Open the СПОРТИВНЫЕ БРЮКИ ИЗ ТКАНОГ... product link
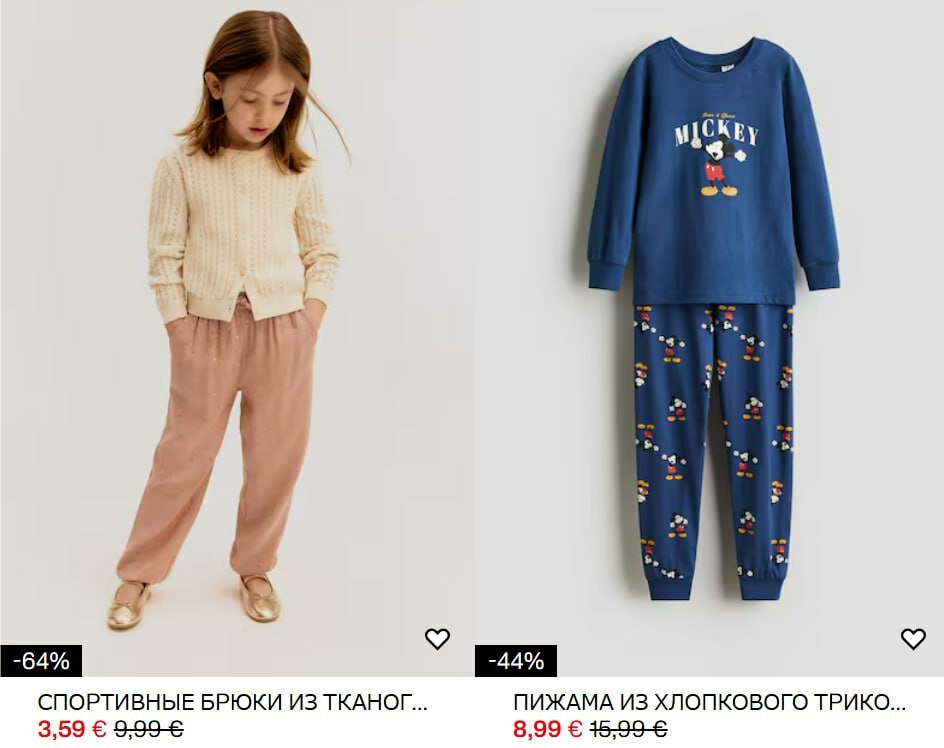Viewport: 944px width, 748px height. 232,702
